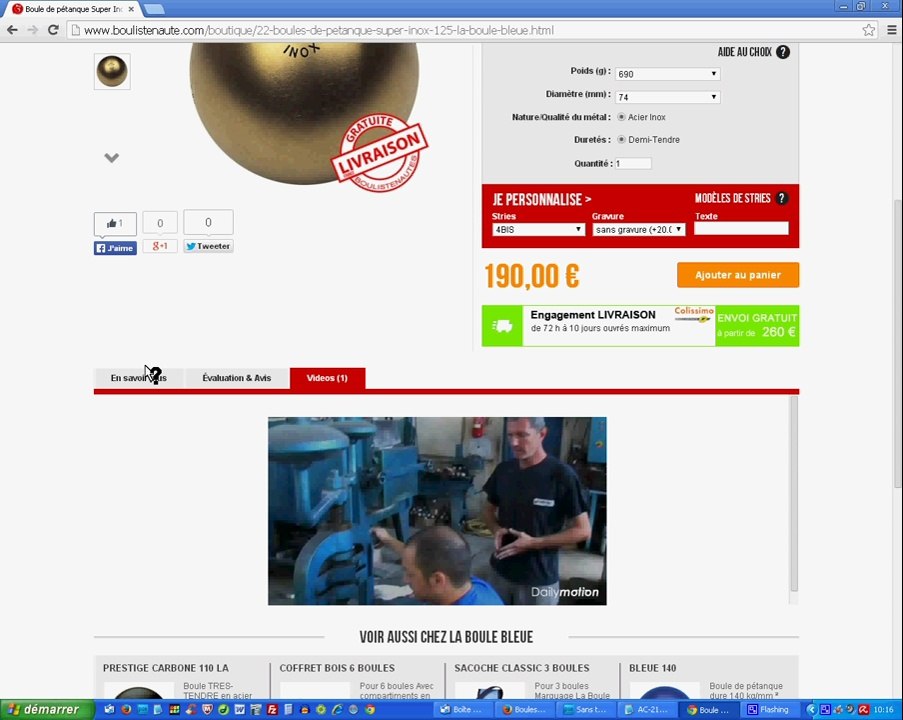Screen dimensions: 903x720
Task: Open the Sacoche Classic 3 Boules product
Action: pos(522,668)
